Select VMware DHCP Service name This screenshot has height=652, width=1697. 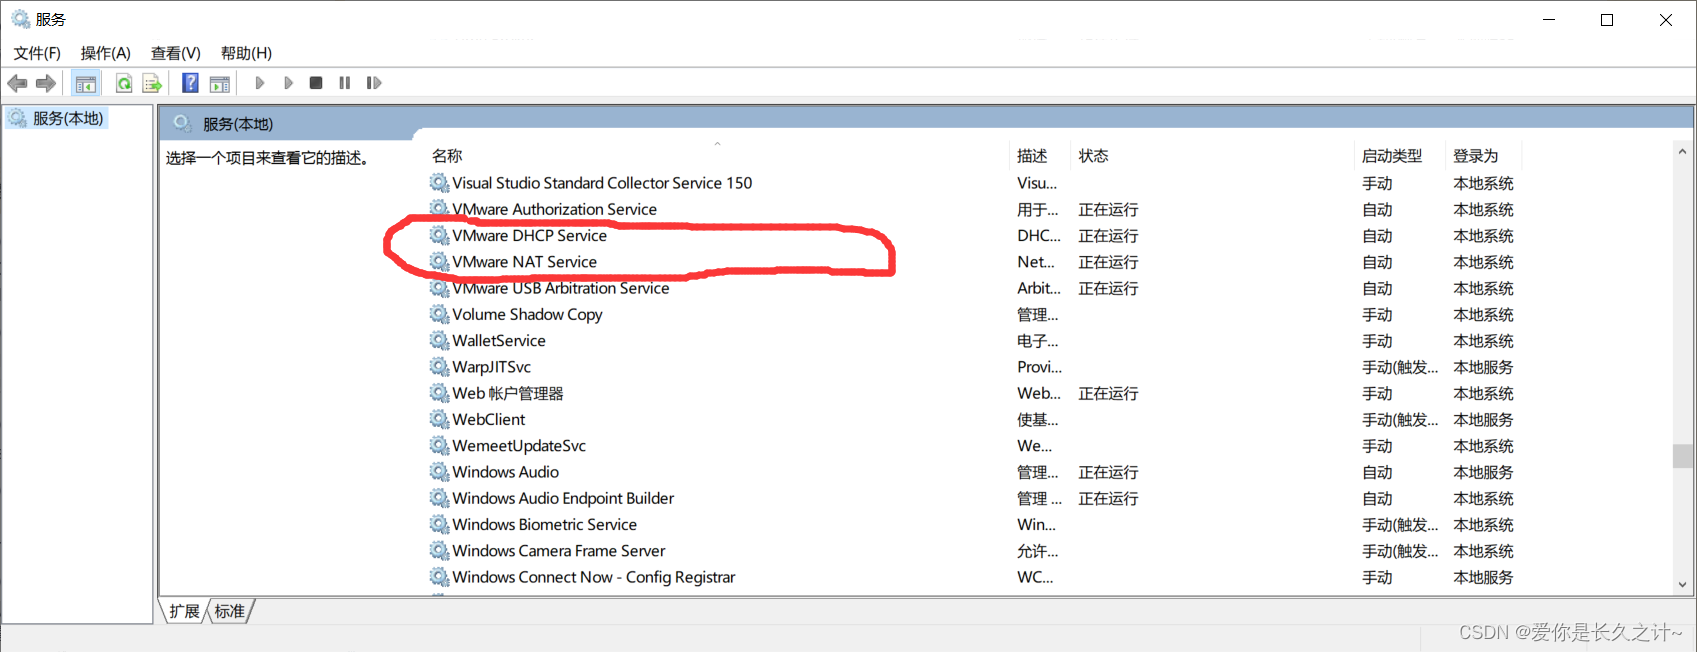click(x=529, y=235)
